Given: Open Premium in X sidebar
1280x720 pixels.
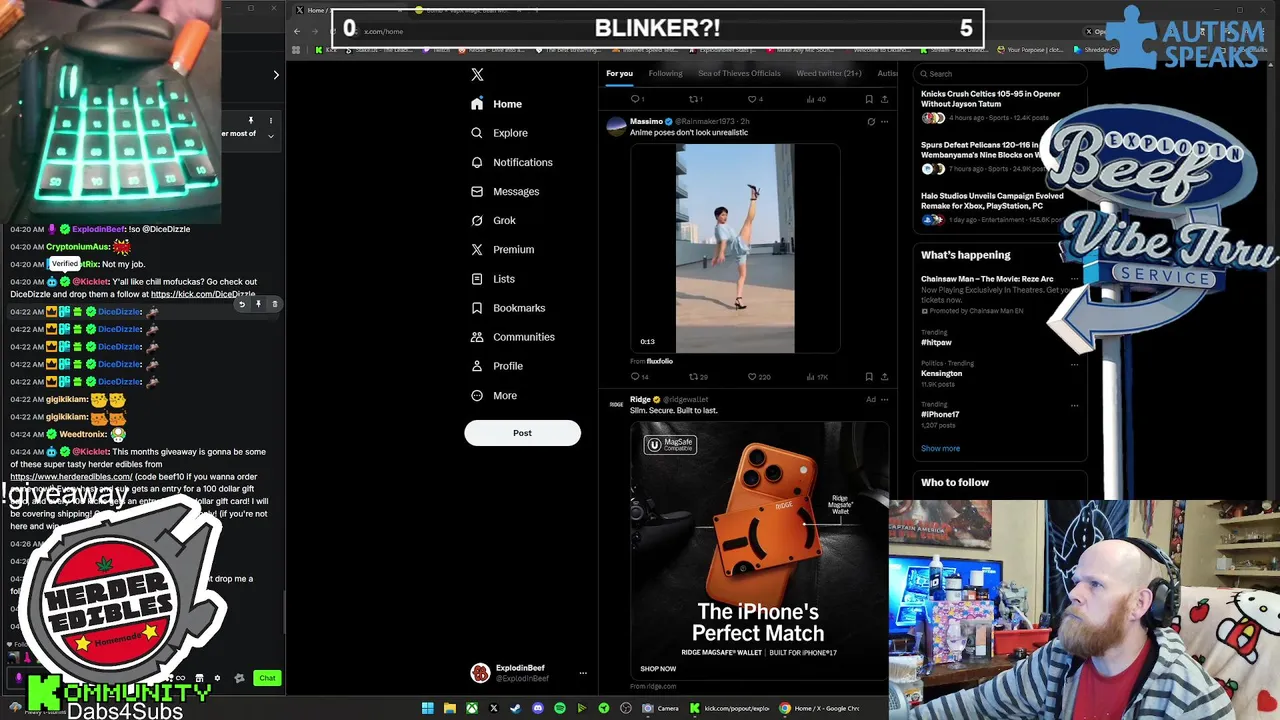Looking at the screenshot, I should [x=502, y=249].
